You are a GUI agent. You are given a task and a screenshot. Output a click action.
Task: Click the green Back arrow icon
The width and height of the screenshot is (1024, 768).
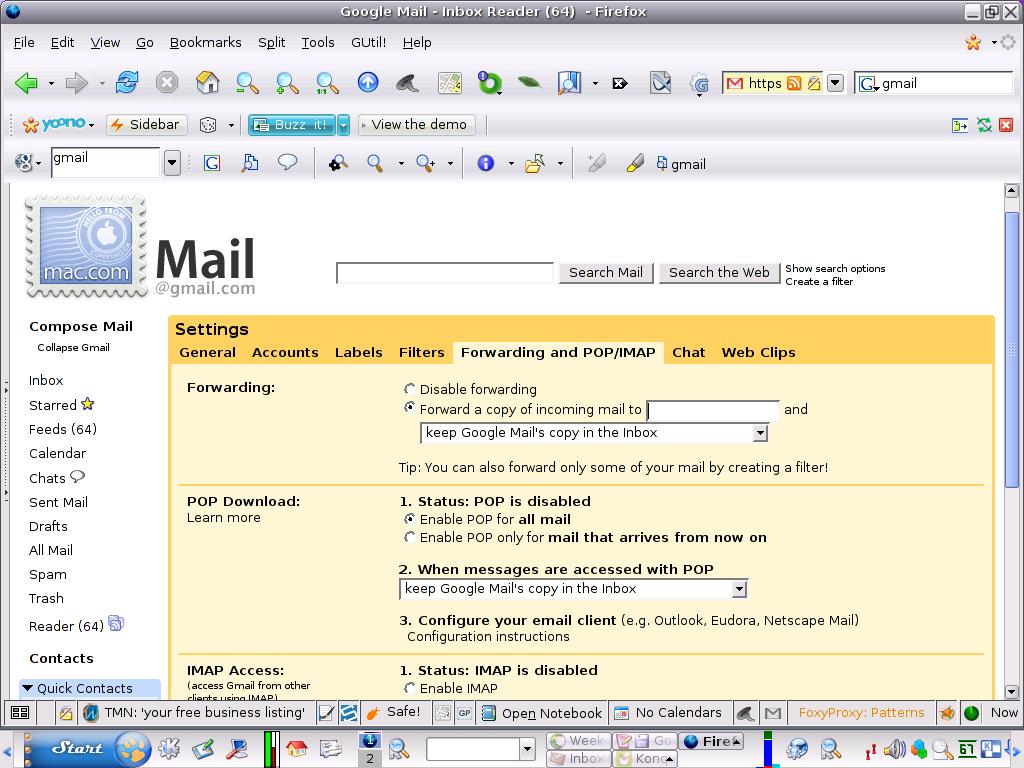[26, 83]
